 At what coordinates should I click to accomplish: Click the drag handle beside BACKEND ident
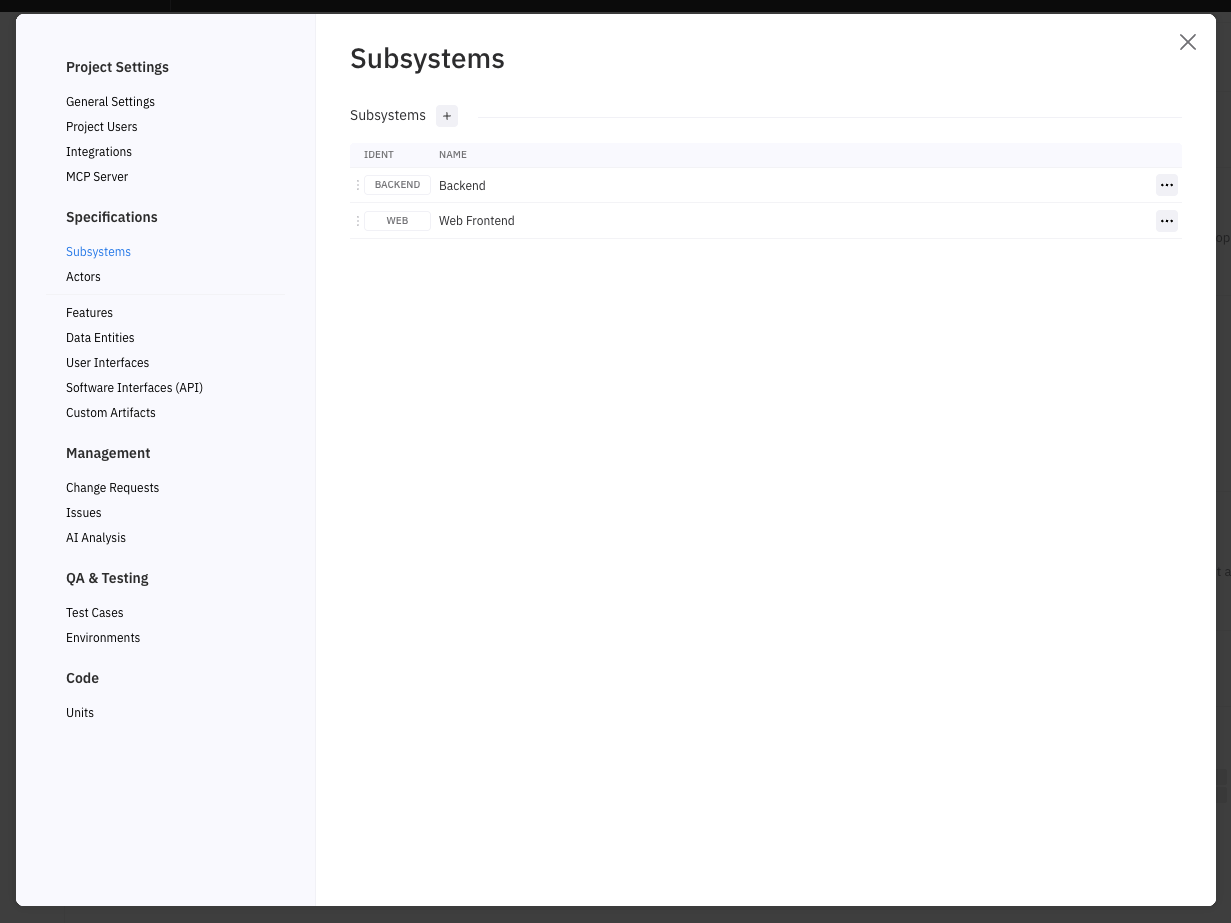point(358,185)
